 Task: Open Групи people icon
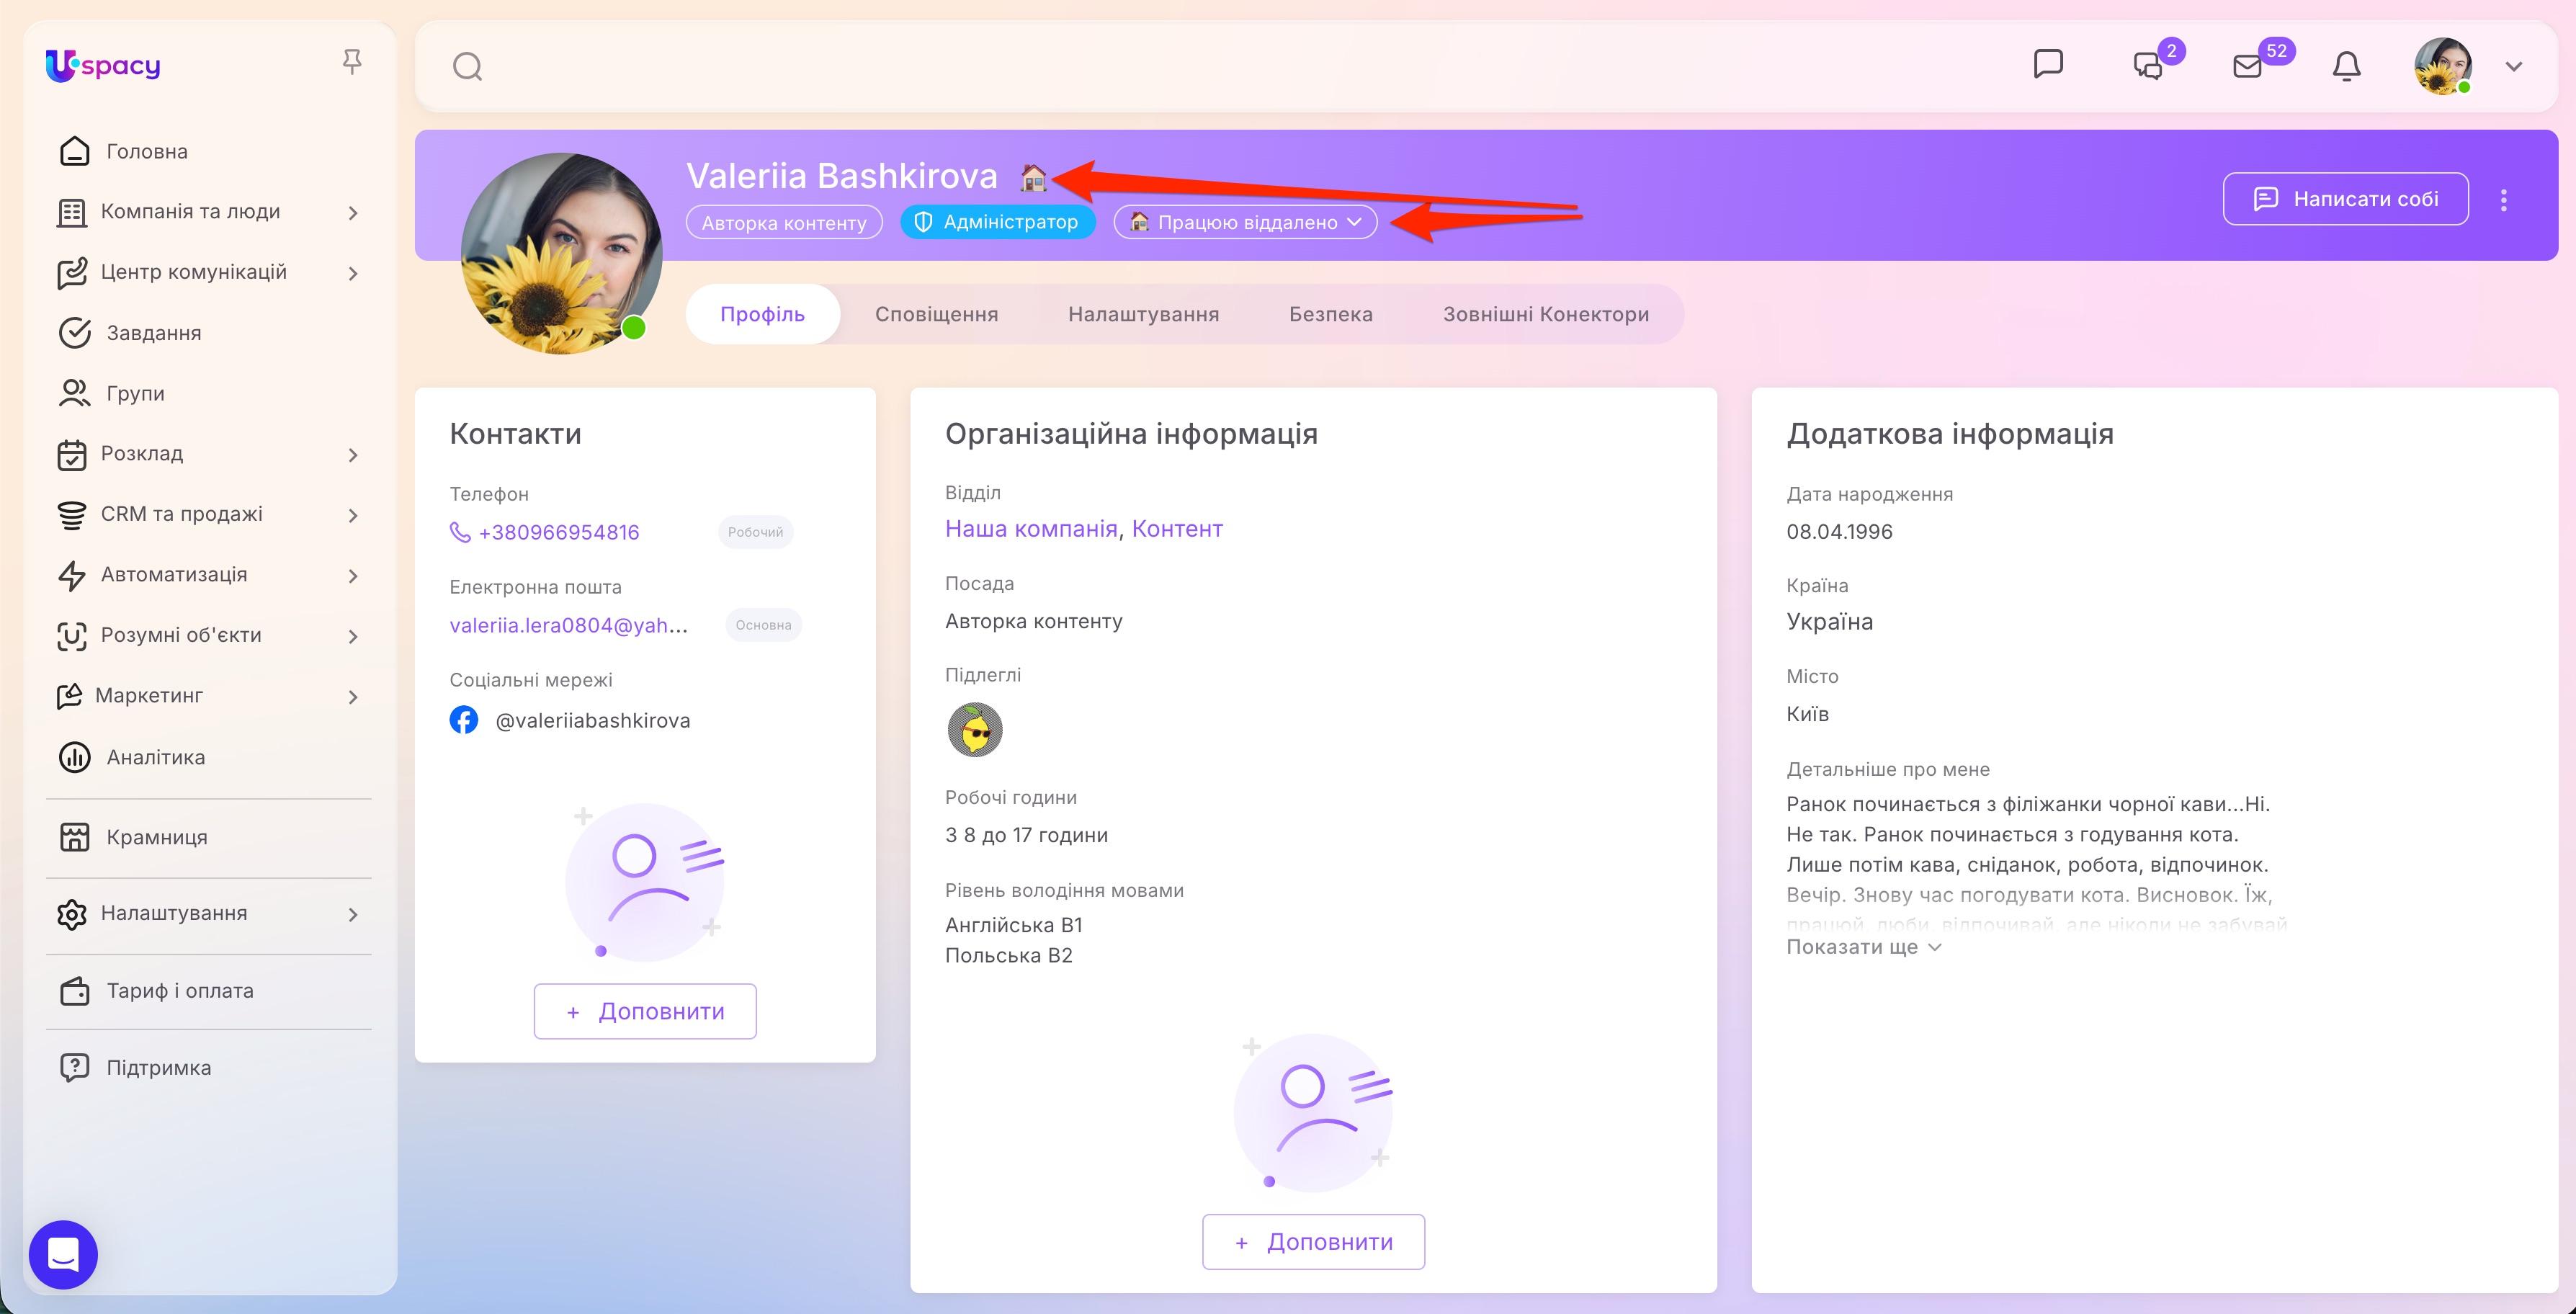[74, 393]
